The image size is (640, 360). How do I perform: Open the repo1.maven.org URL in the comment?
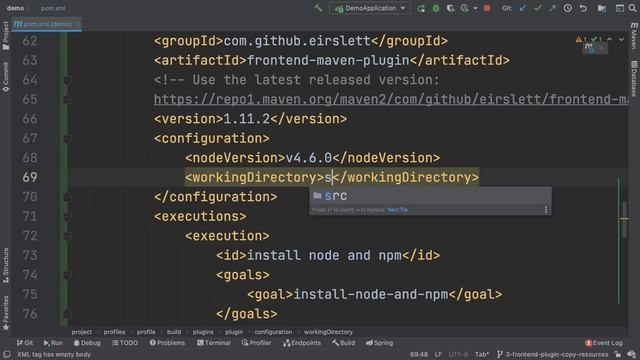click(x=391, y=99)
